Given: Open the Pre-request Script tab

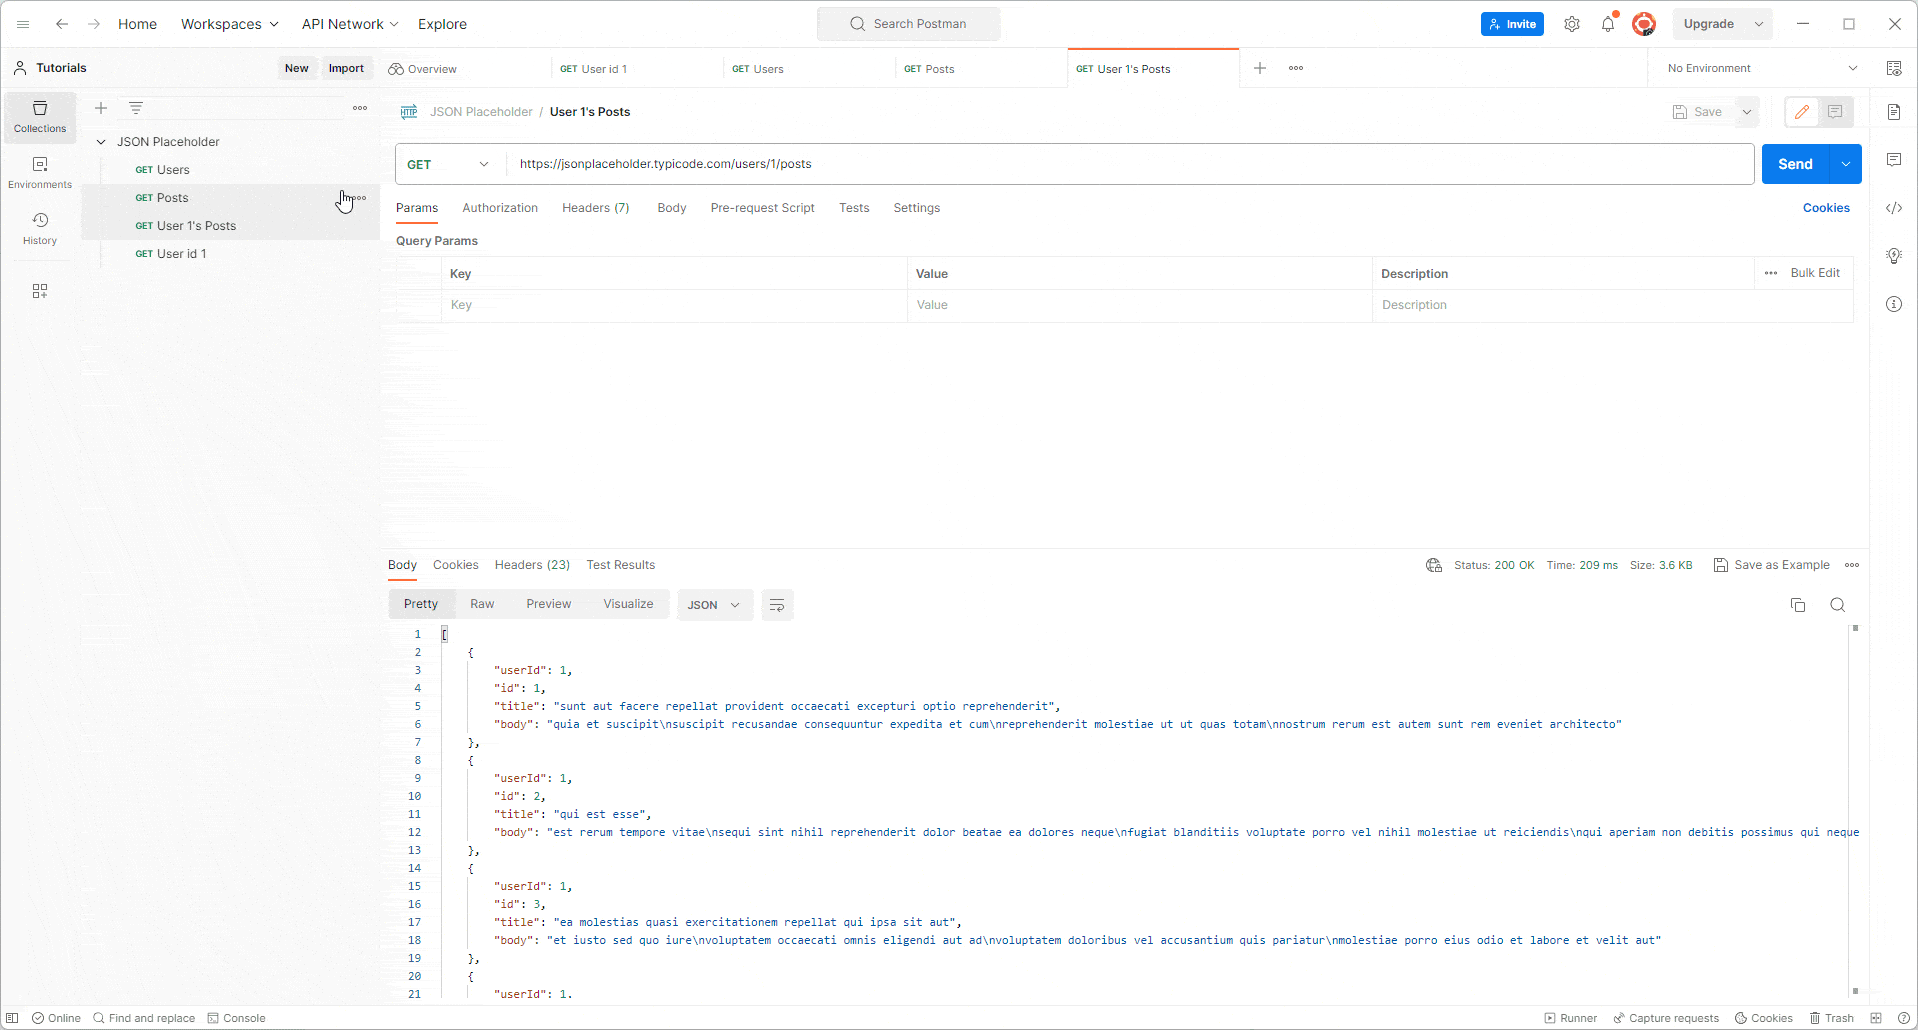Looking at the screenshot, I should 763,208.
